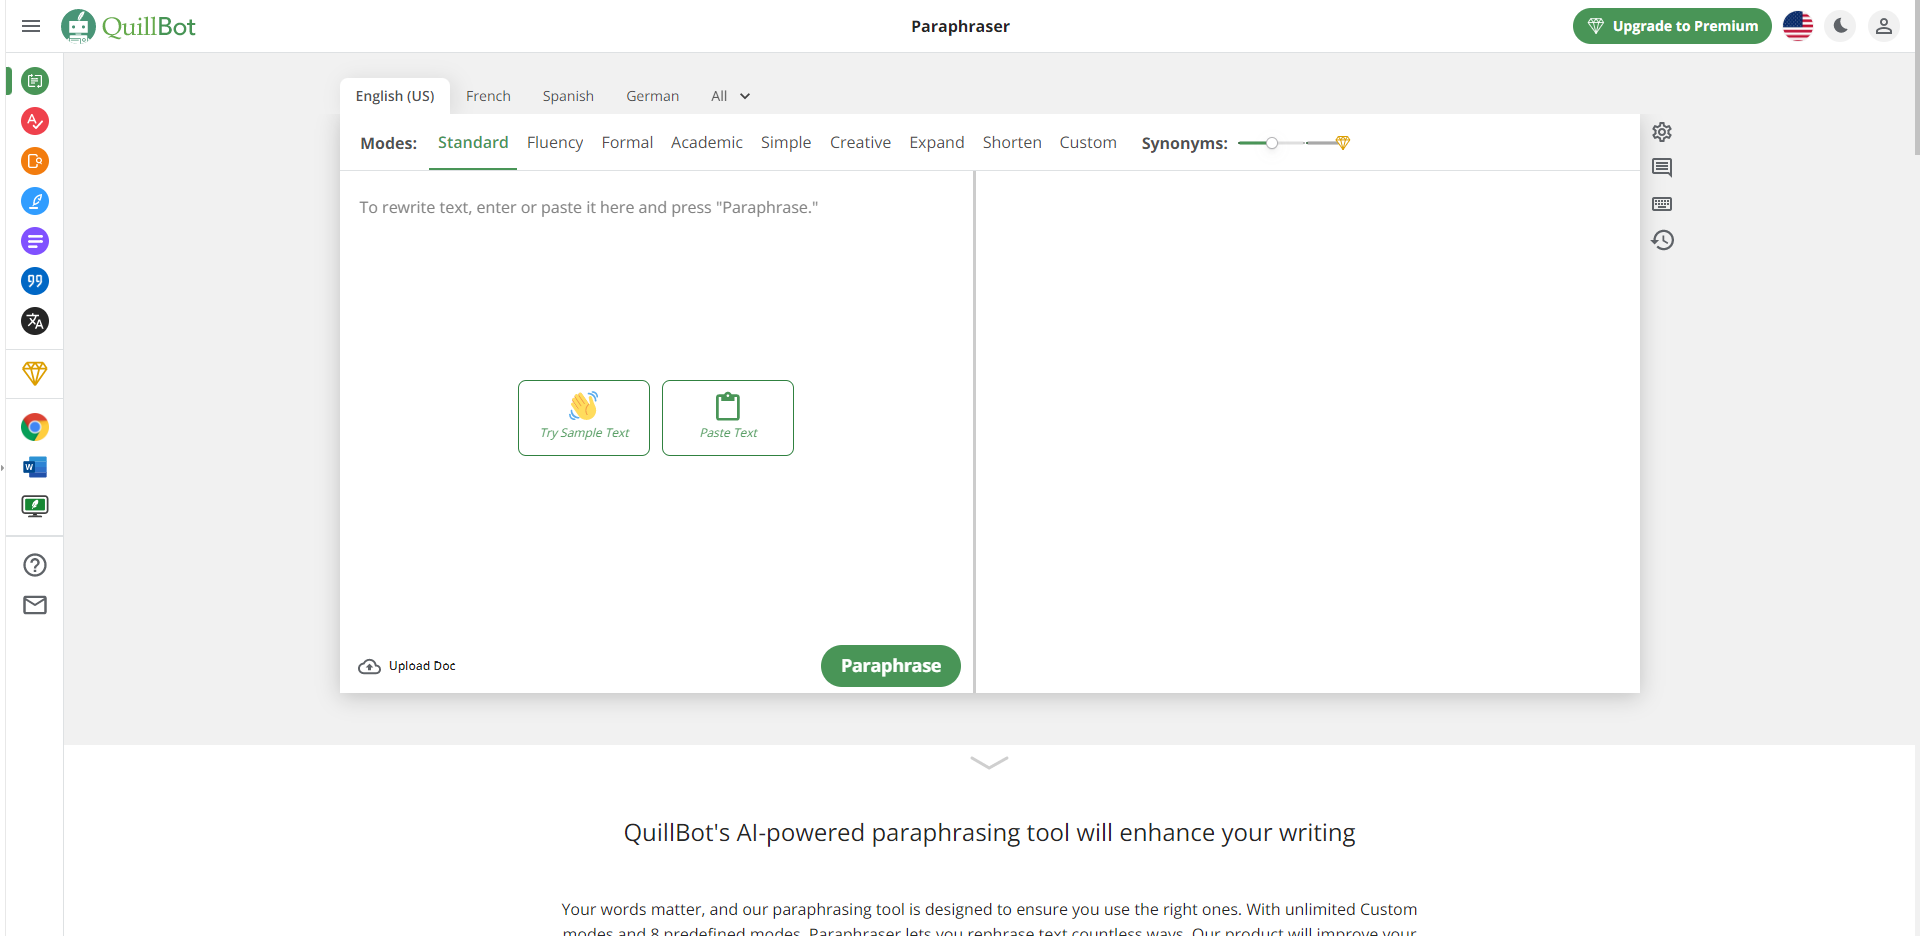The width and height of the screenshot is (1920, 936).
Task: Open the Word add-in icon
Action: [35, 467]
